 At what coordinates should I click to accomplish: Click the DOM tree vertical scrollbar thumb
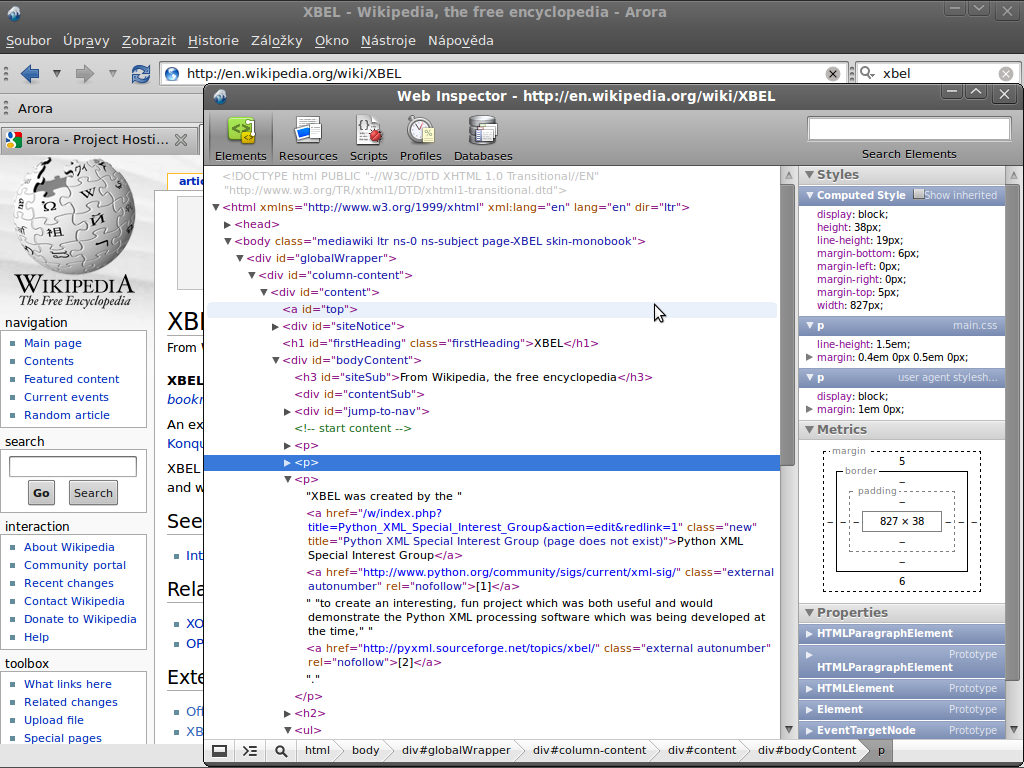[788, 323]
